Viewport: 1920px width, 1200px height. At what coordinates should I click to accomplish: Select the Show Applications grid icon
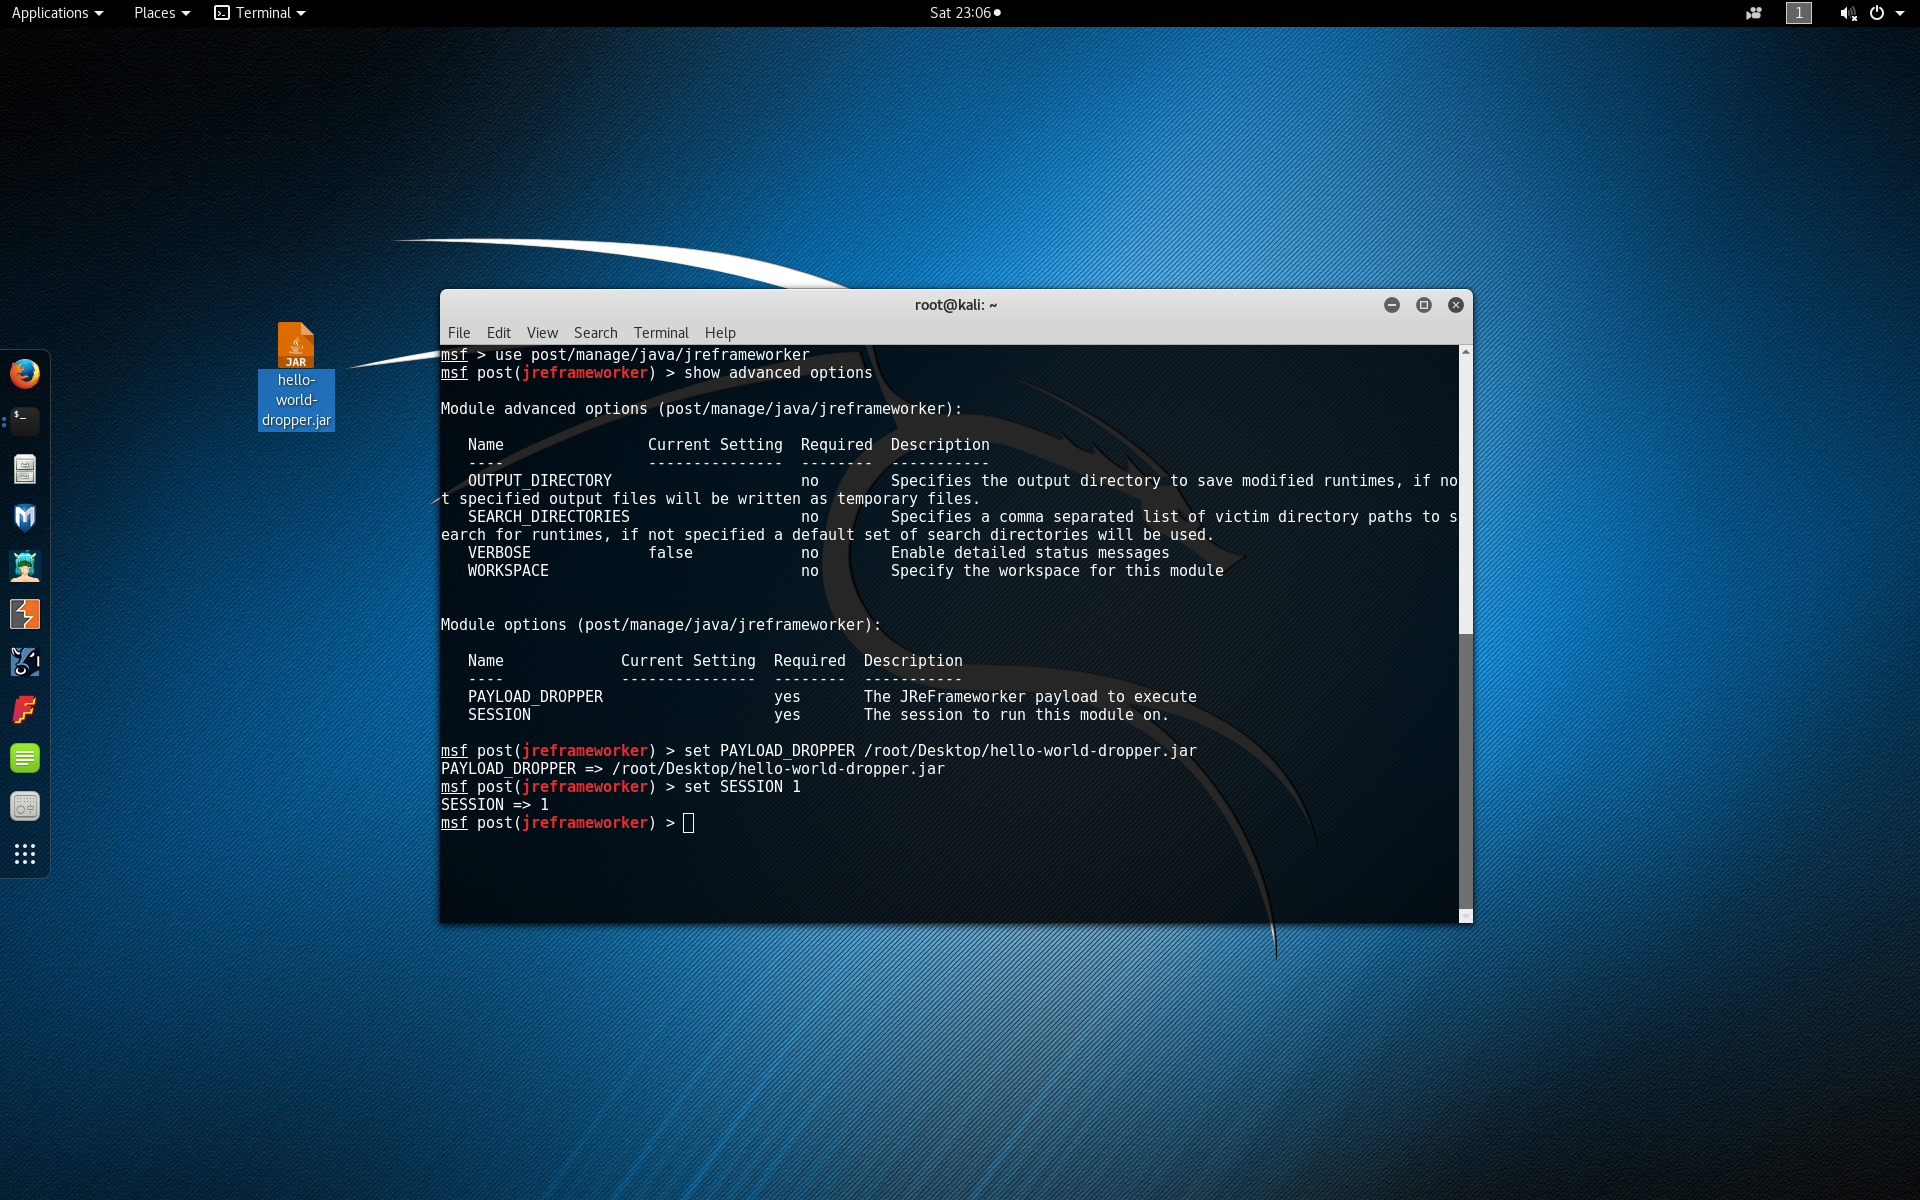(x=25, y=854)
